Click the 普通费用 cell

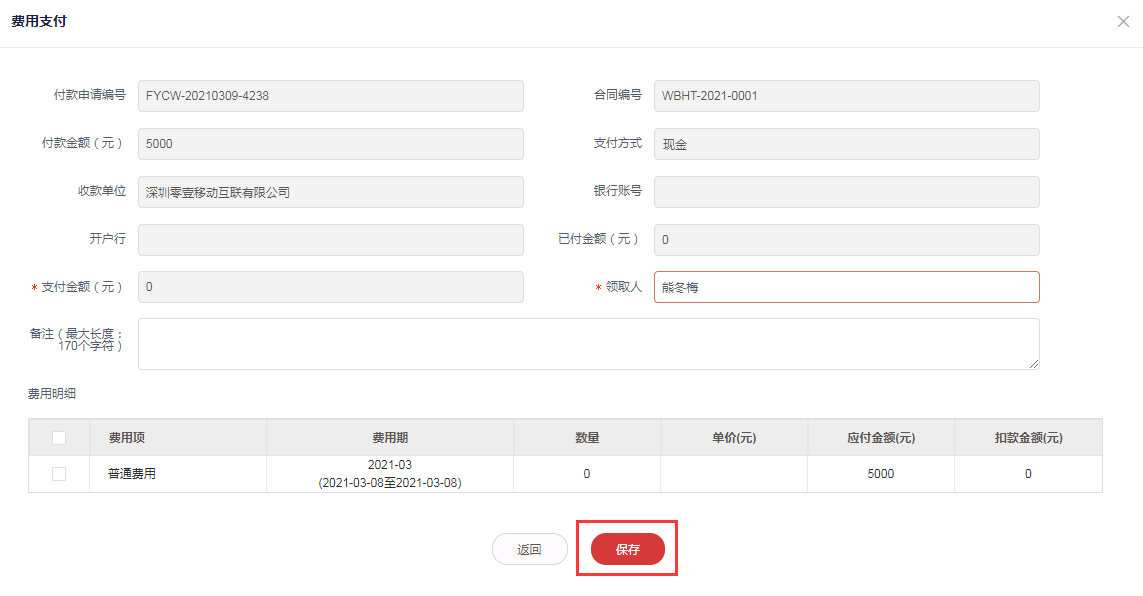[x=178, y=474]
